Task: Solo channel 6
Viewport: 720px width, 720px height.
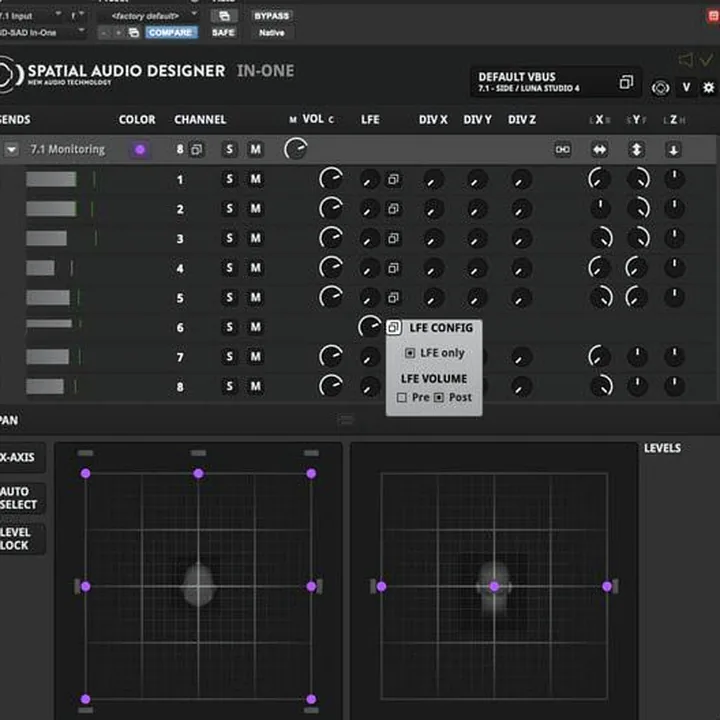Action: [229, 327]
